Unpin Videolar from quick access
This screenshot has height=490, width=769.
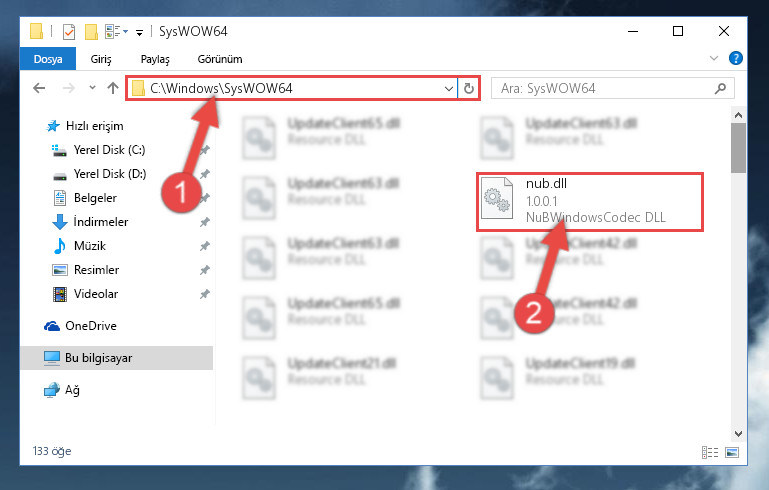(205, 294)
